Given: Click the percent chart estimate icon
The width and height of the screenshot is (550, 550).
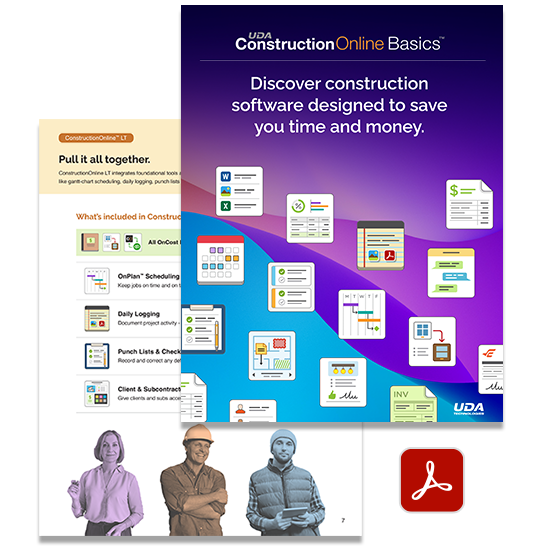Looking at the screenshot, I should 310,218.
